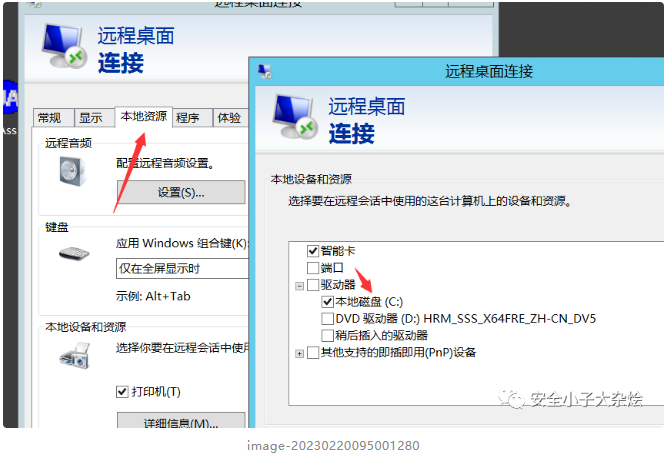668x459 pixels.
Task: Check the 端口 checkbox
Action: (x=313, y=268)
